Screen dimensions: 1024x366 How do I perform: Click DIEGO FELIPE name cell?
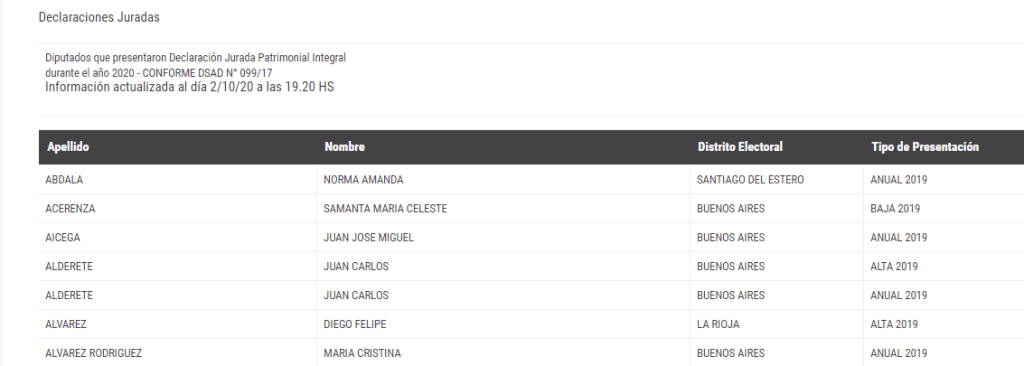[x=355, y=324]
